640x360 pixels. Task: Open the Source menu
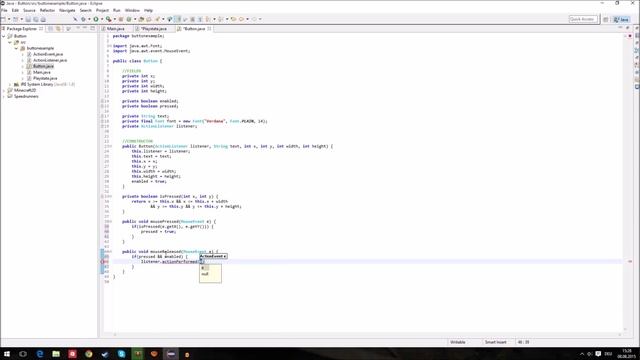tap(29, 10)
